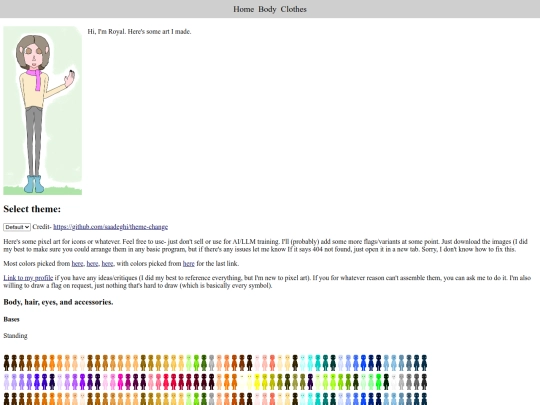Open the third 'here' color source link
540x405 pixels.
click(x=107, y=263)
